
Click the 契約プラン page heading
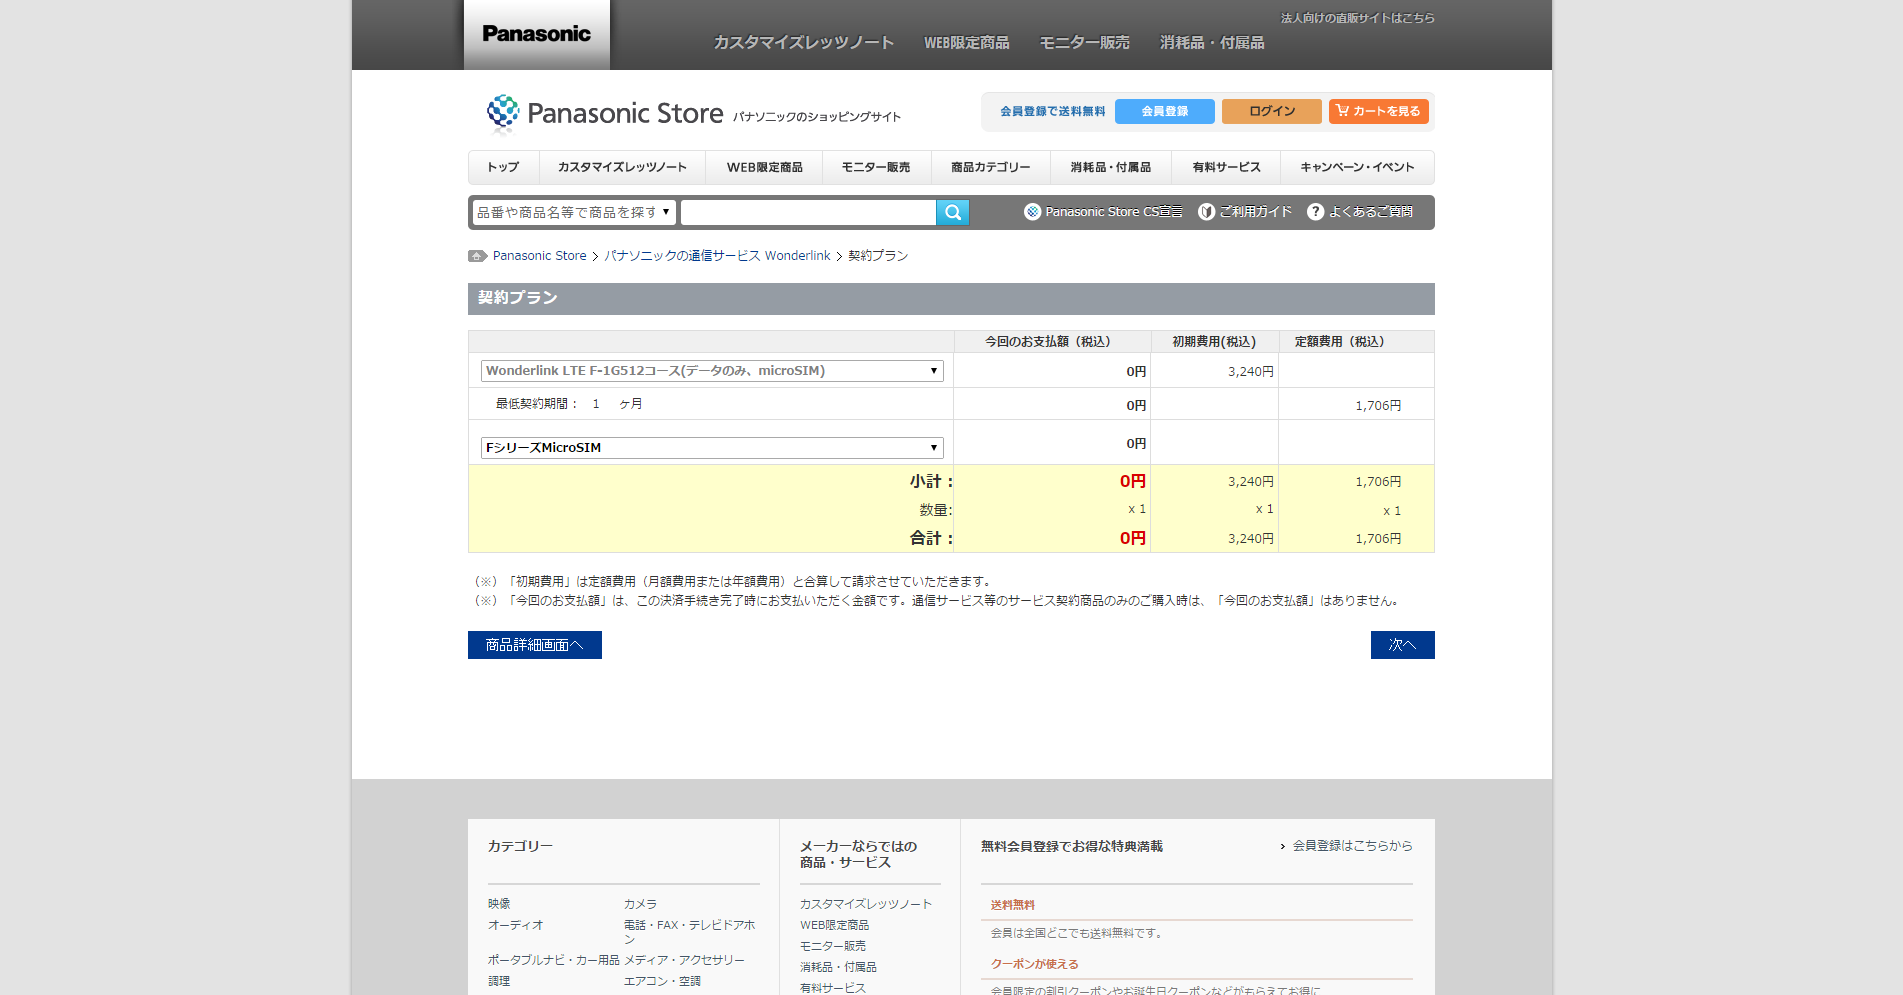click(517, 298)
